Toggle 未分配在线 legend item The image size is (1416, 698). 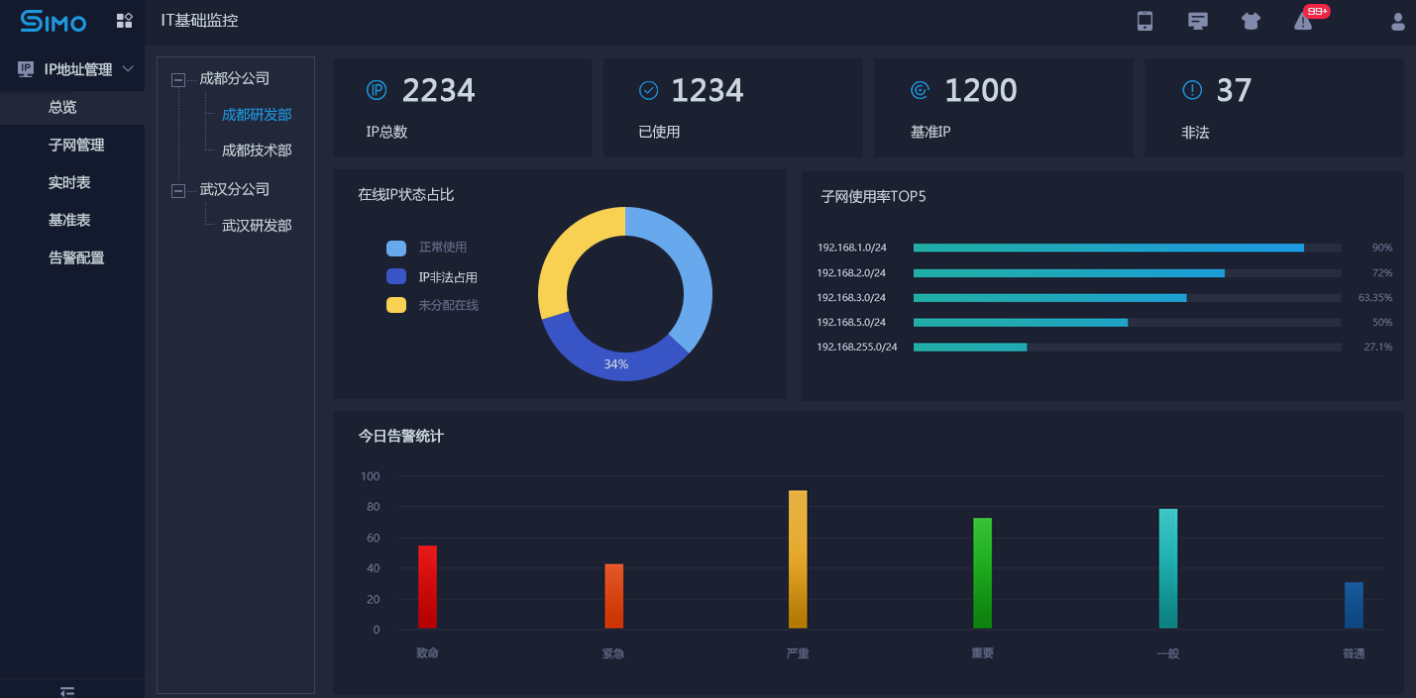(433, 305)
